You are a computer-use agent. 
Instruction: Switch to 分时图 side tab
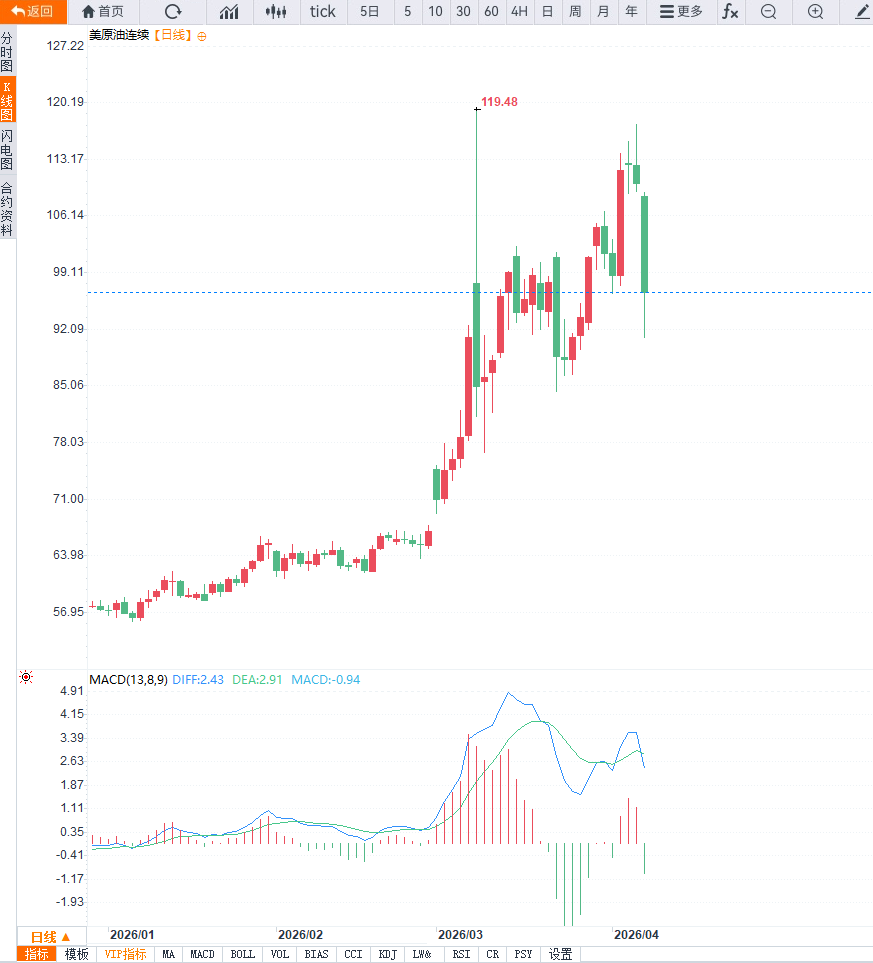[7, 52]
